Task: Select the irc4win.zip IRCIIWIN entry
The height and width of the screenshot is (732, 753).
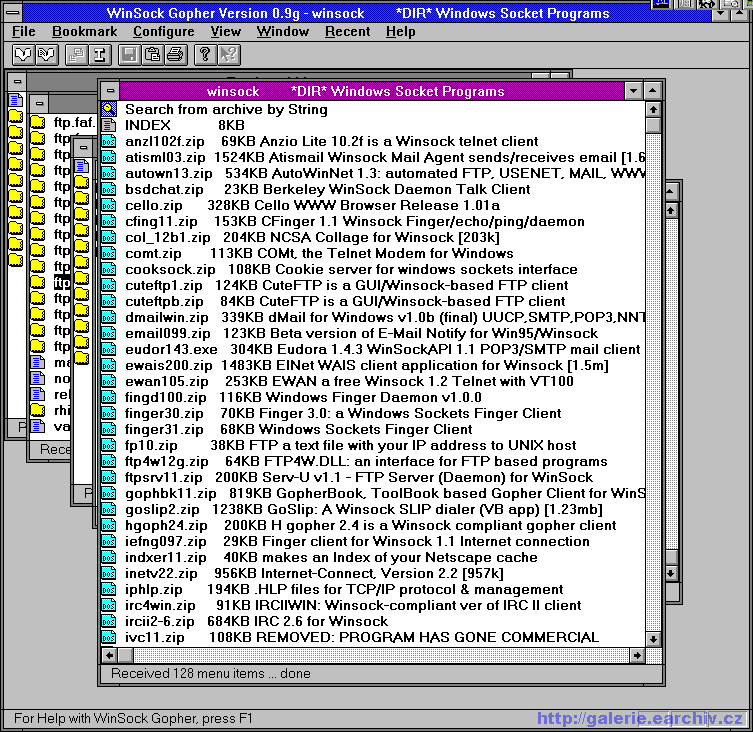Action: point(353,606)
